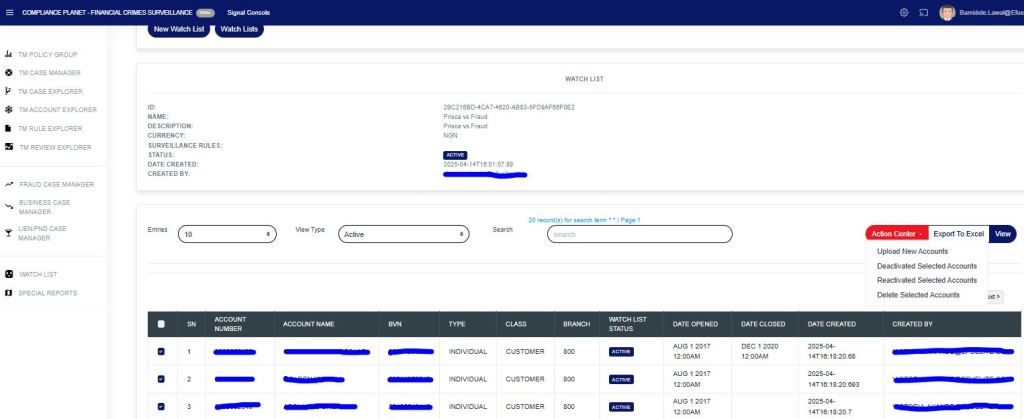Image resolution: width=1024 pixels, height=419 pixels.
Task: Click the TM Account Explorer snowflake icon
Action: (x=9, y=109)
